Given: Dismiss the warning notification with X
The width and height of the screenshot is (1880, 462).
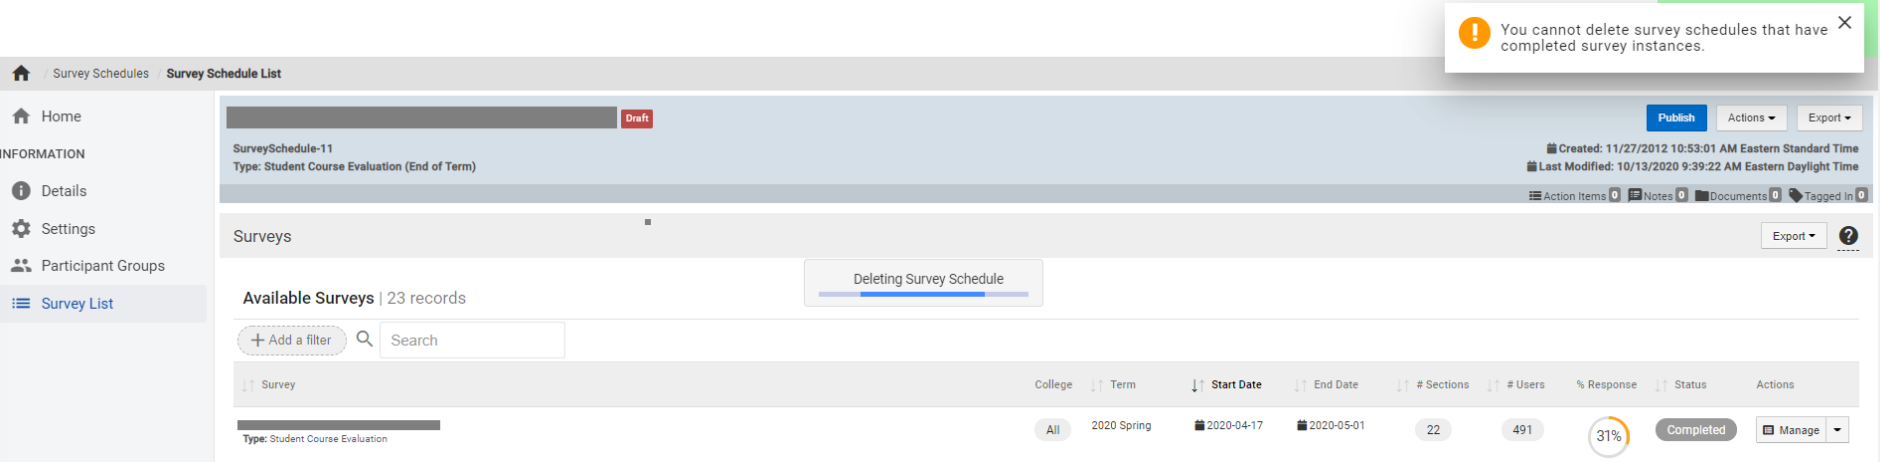Looking at the screenshot, I should point(1845,23).
